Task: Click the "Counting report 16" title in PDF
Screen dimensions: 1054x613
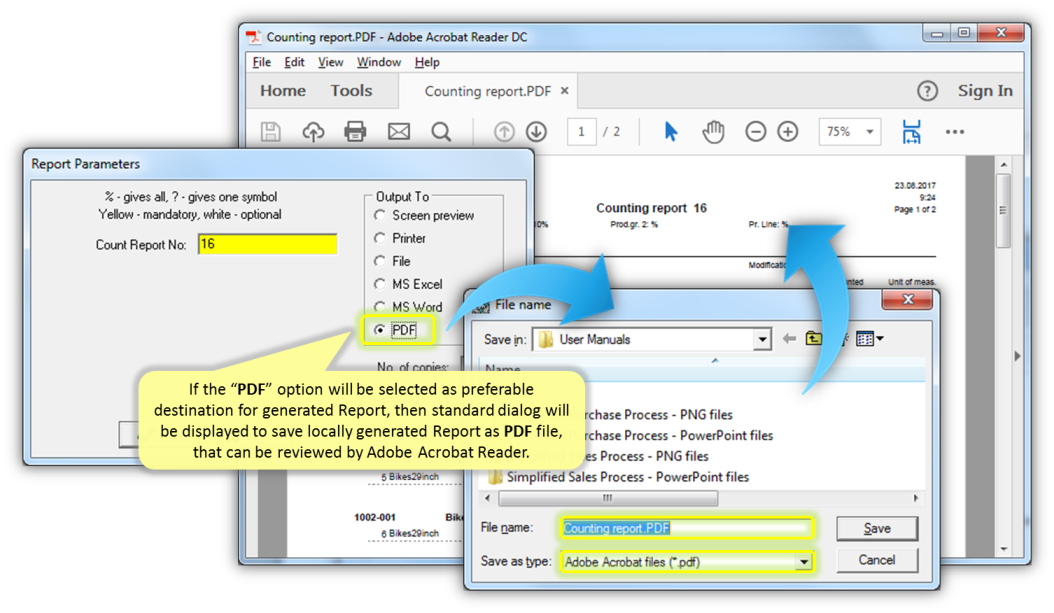Action: point(651,208)
